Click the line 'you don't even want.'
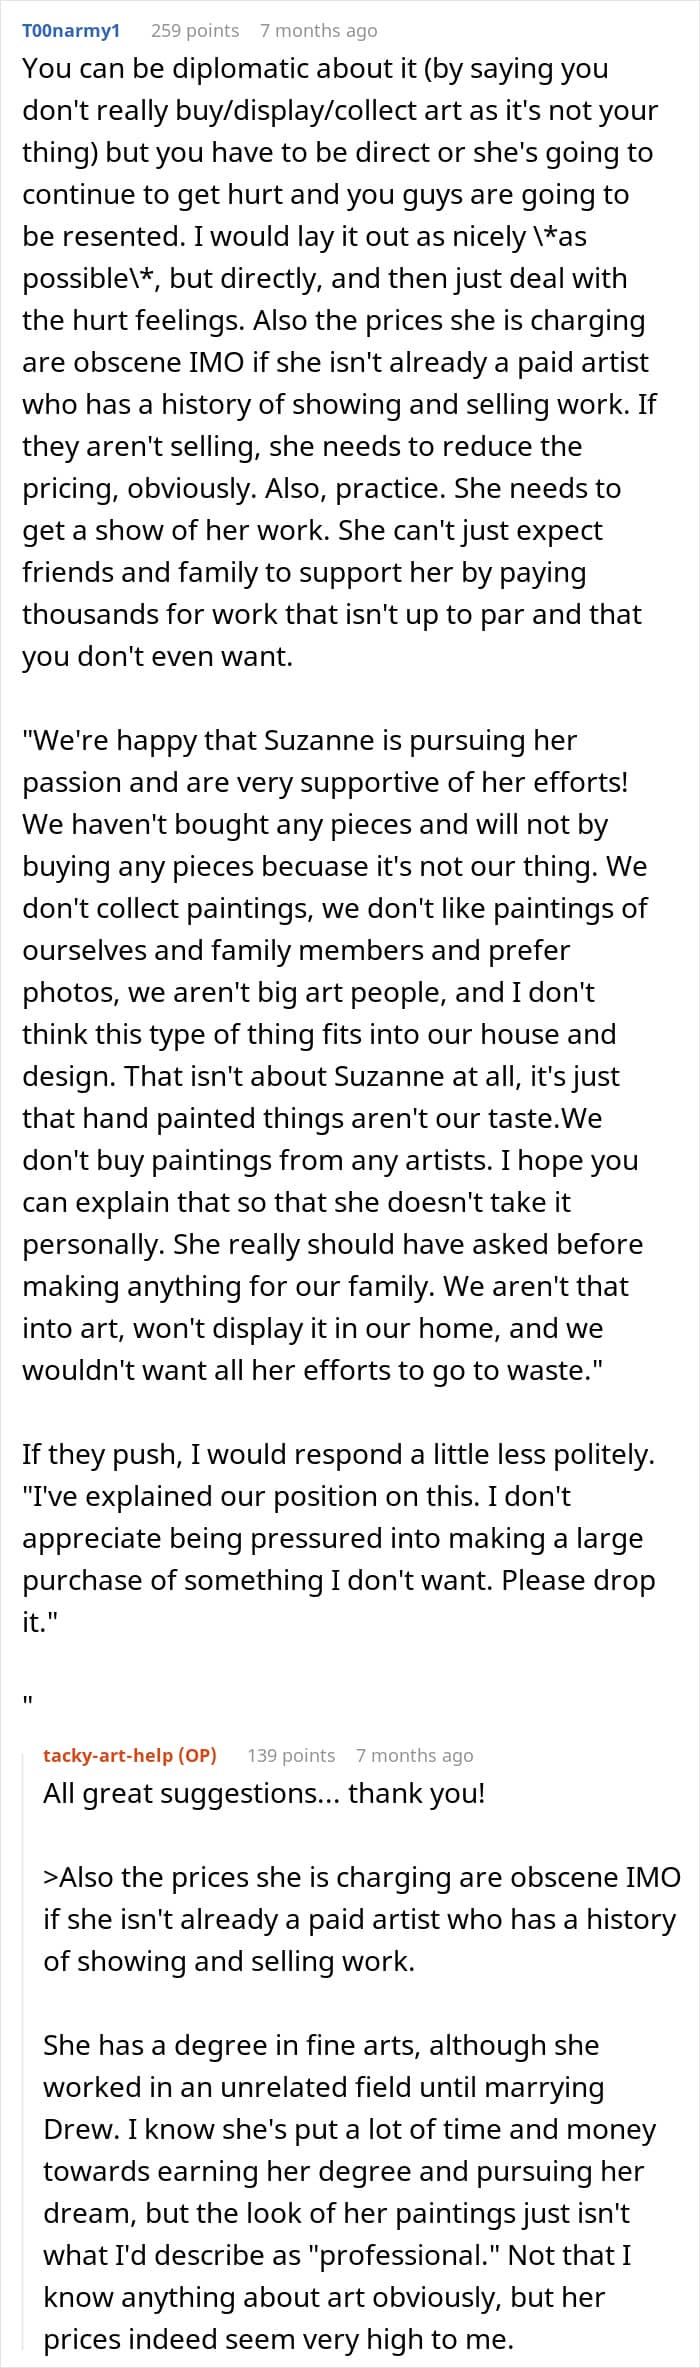The width and height of the screenshot is (700, 2368). (157, 657)
